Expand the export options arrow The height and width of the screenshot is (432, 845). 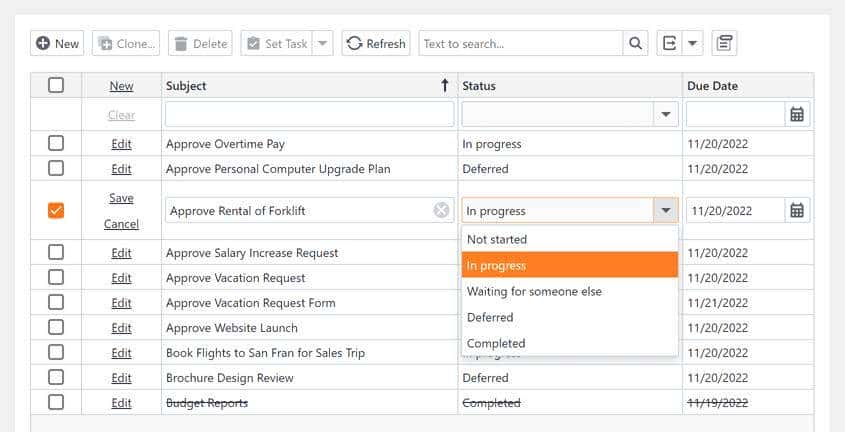(693, 43)
